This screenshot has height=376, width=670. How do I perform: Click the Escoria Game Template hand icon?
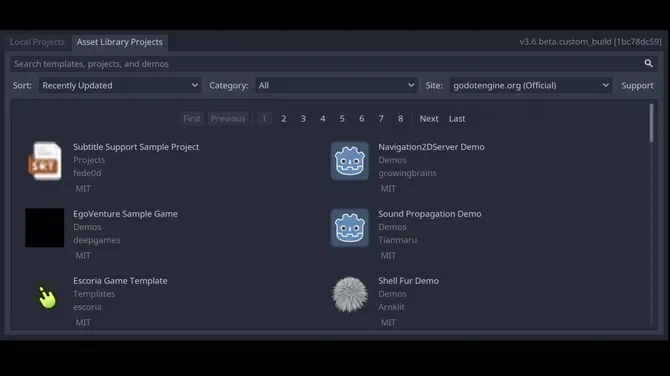47,297
